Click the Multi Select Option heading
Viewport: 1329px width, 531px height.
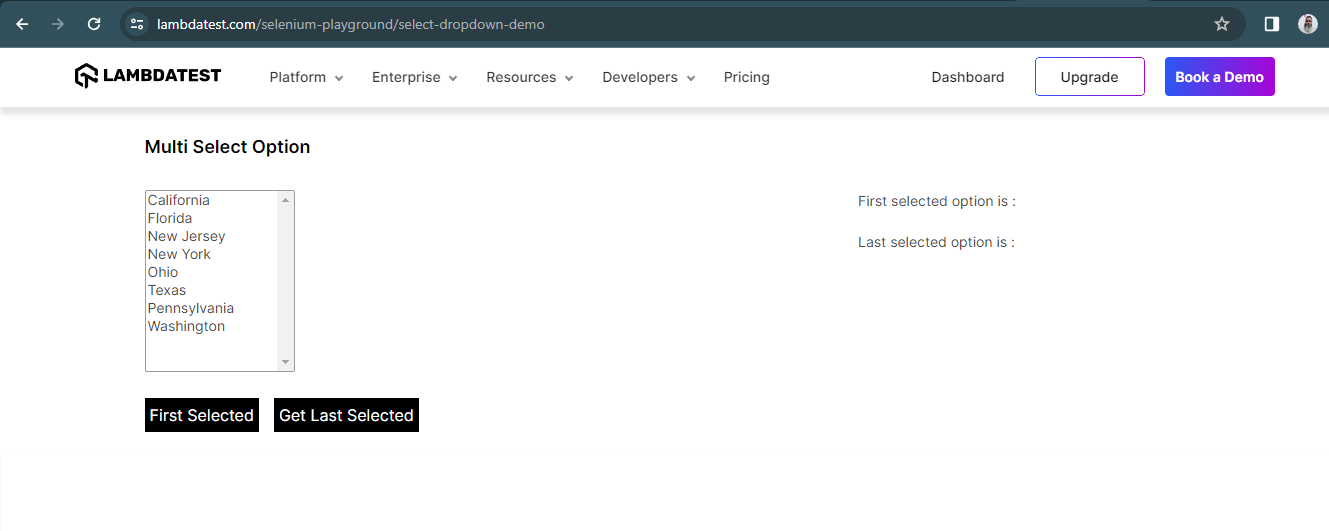click(228, 147)
